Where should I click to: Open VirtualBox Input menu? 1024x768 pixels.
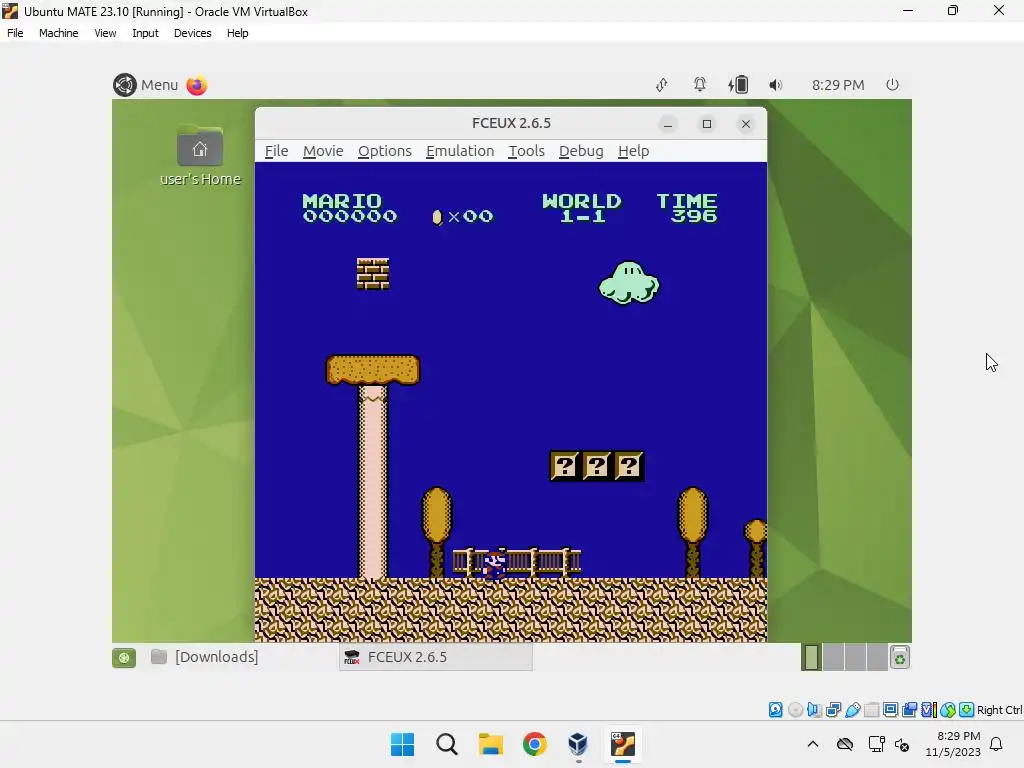[x=145, y=33]
